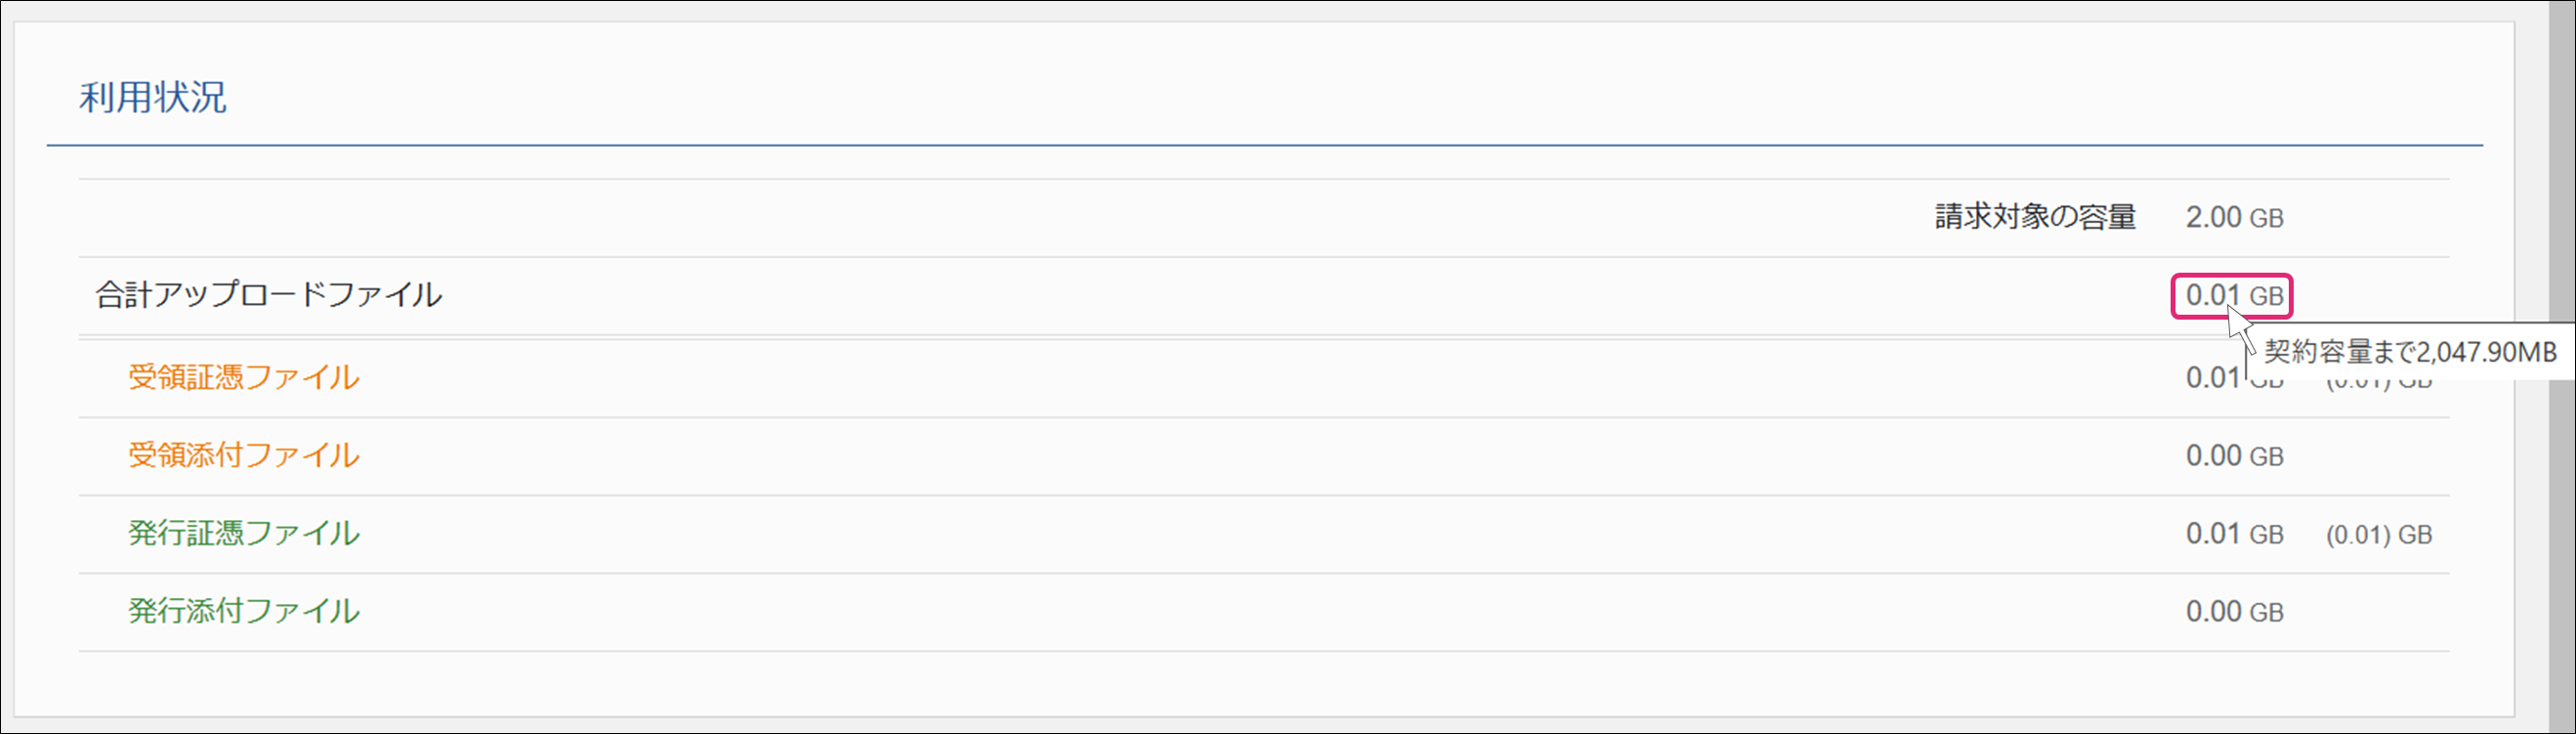Select the 合計アップロードファイル row label
This screenshot has width=2576, height=734.
coord(268,295)
